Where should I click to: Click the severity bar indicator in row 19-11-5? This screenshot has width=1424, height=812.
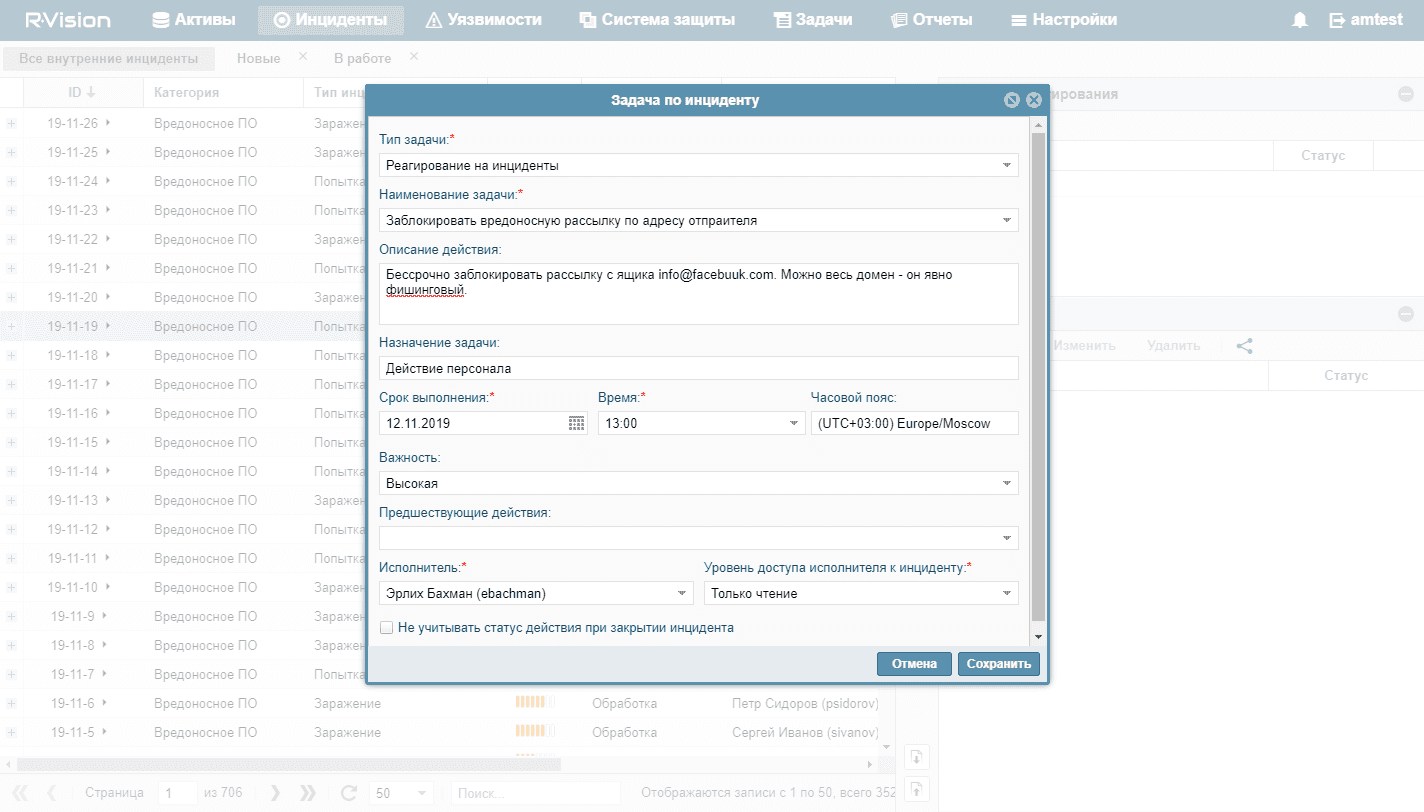tap(535, 732)
